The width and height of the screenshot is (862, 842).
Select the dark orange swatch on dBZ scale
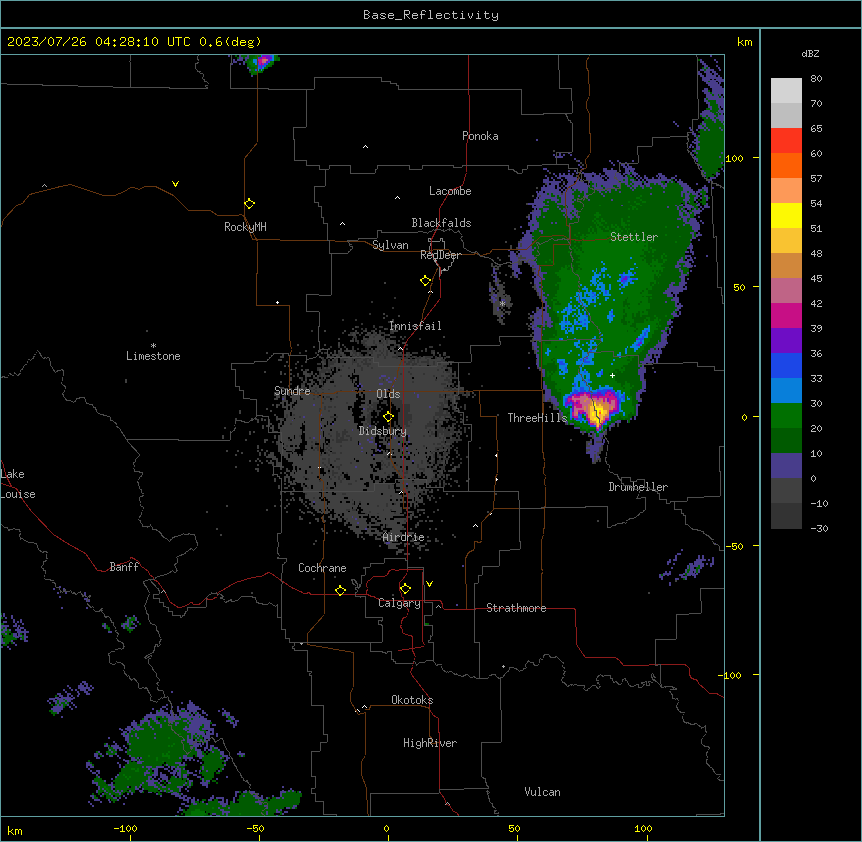pyautogui.click(x=786, y=165)
